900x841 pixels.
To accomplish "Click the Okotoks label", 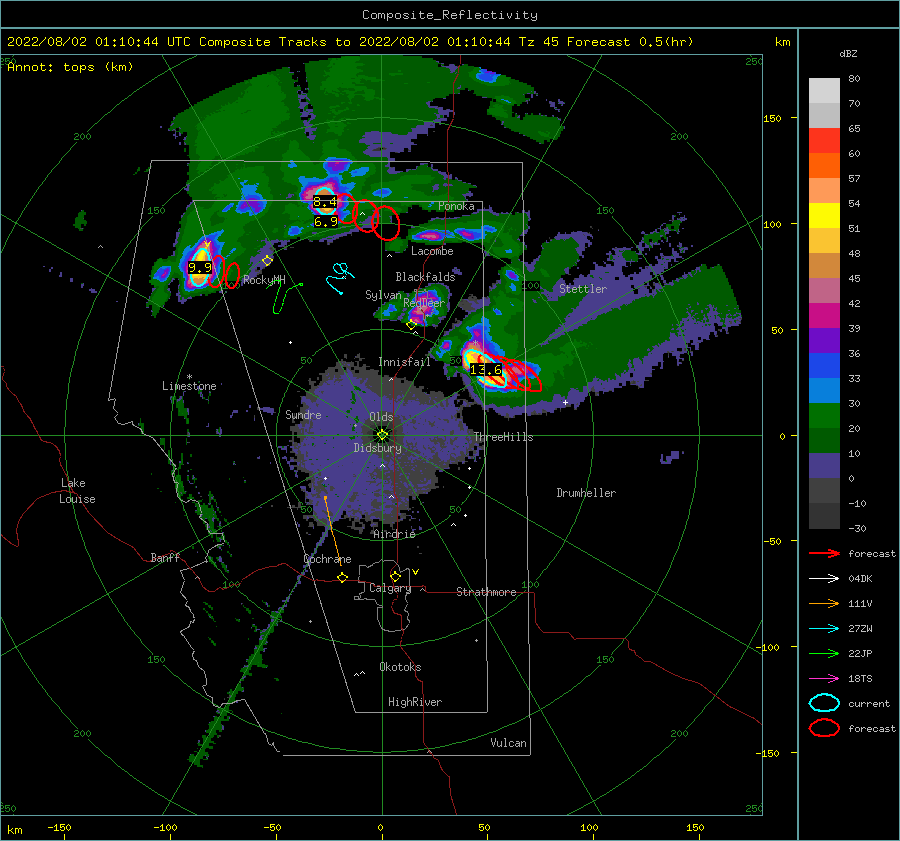I will [x=400, y=667].
